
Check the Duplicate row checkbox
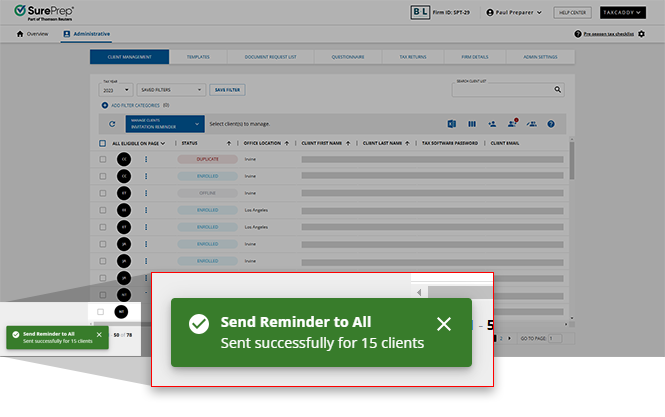(103, 159)
